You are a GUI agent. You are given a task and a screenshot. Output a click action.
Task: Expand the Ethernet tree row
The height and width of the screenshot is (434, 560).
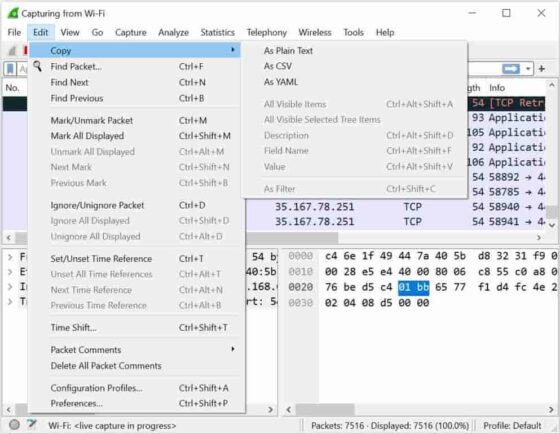pos(10,272)
